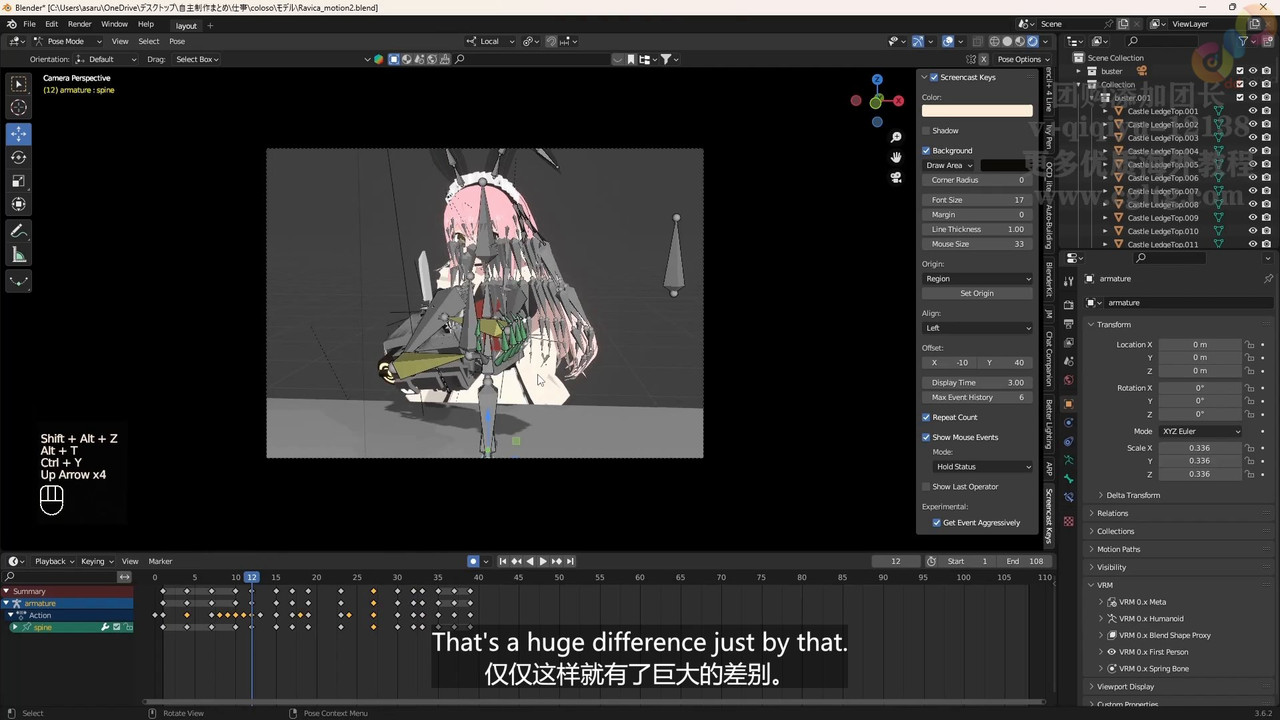Open the Pose Mode dropdown

click(x=65, y=41)
